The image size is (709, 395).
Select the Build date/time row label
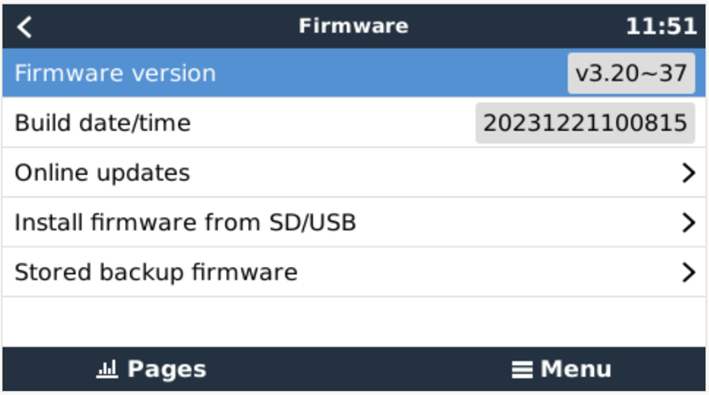pyautogui.click(x=103, y=123)
